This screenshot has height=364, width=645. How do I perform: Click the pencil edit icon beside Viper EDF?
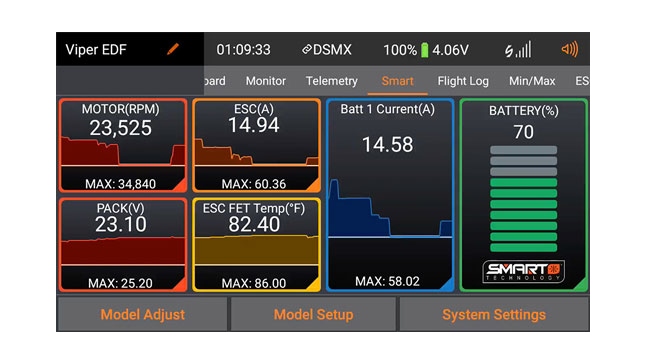coord(173,49)
